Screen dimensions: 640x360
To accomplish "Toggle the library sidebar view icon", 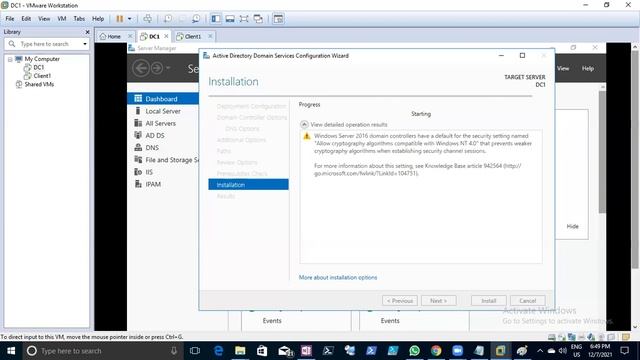I will pos(216,19).
